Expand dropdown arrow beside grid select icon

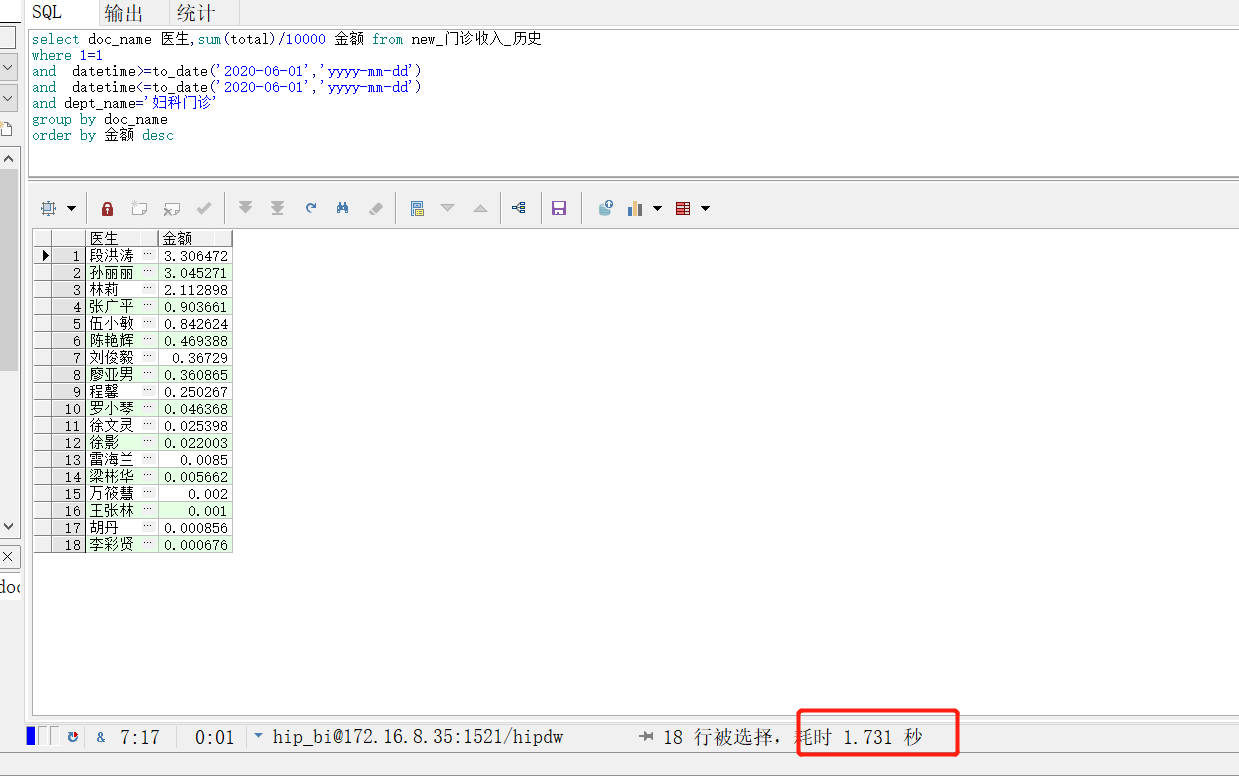[71, 208]
